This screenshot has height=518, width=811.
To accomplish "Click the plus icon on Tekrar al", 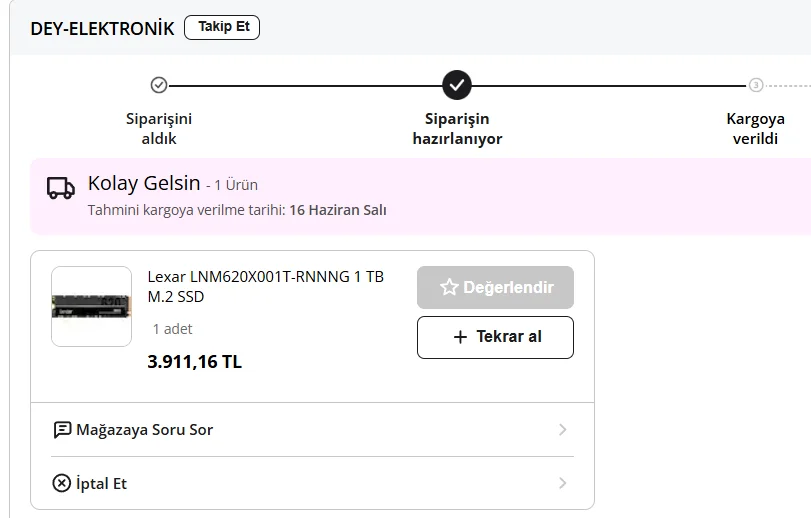I will coord(460,337).
